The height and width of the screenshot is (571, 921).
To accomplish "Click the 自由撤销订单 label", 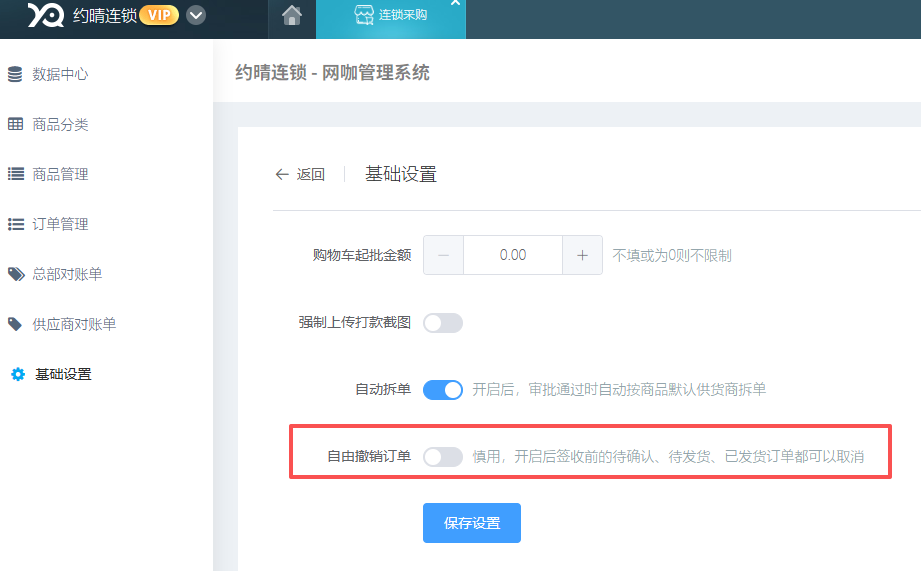I will 369,456.
